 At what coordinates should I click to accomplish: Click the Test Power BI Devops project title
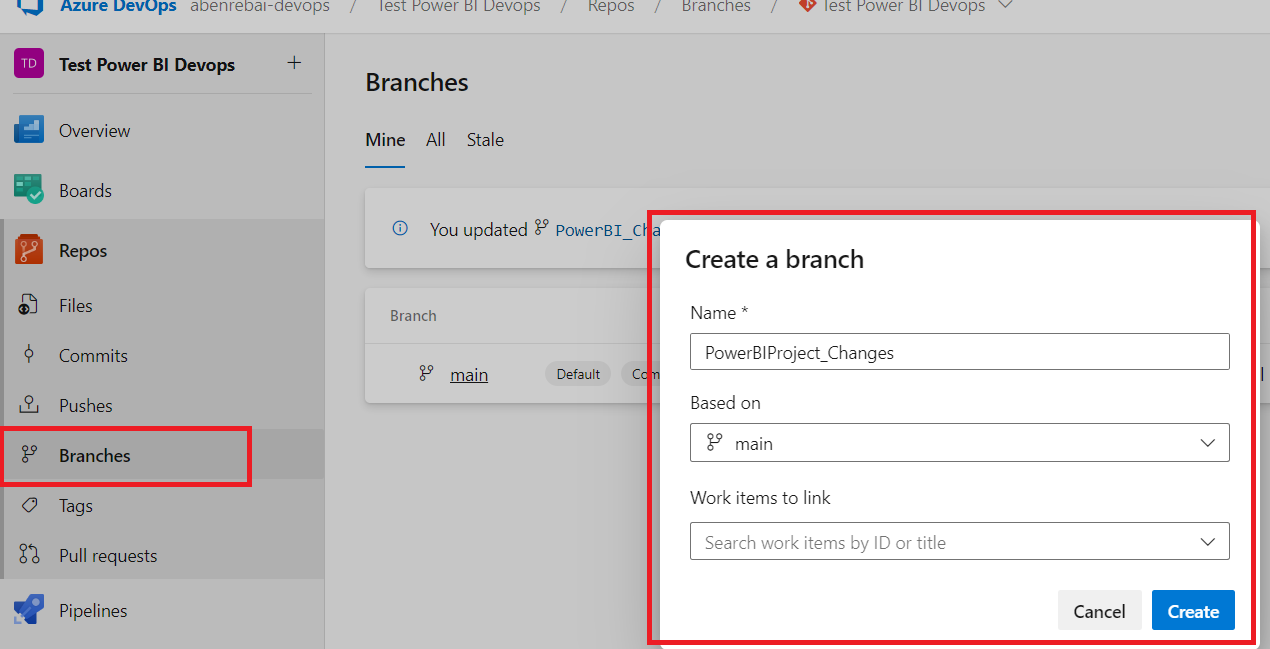point(147,65)
